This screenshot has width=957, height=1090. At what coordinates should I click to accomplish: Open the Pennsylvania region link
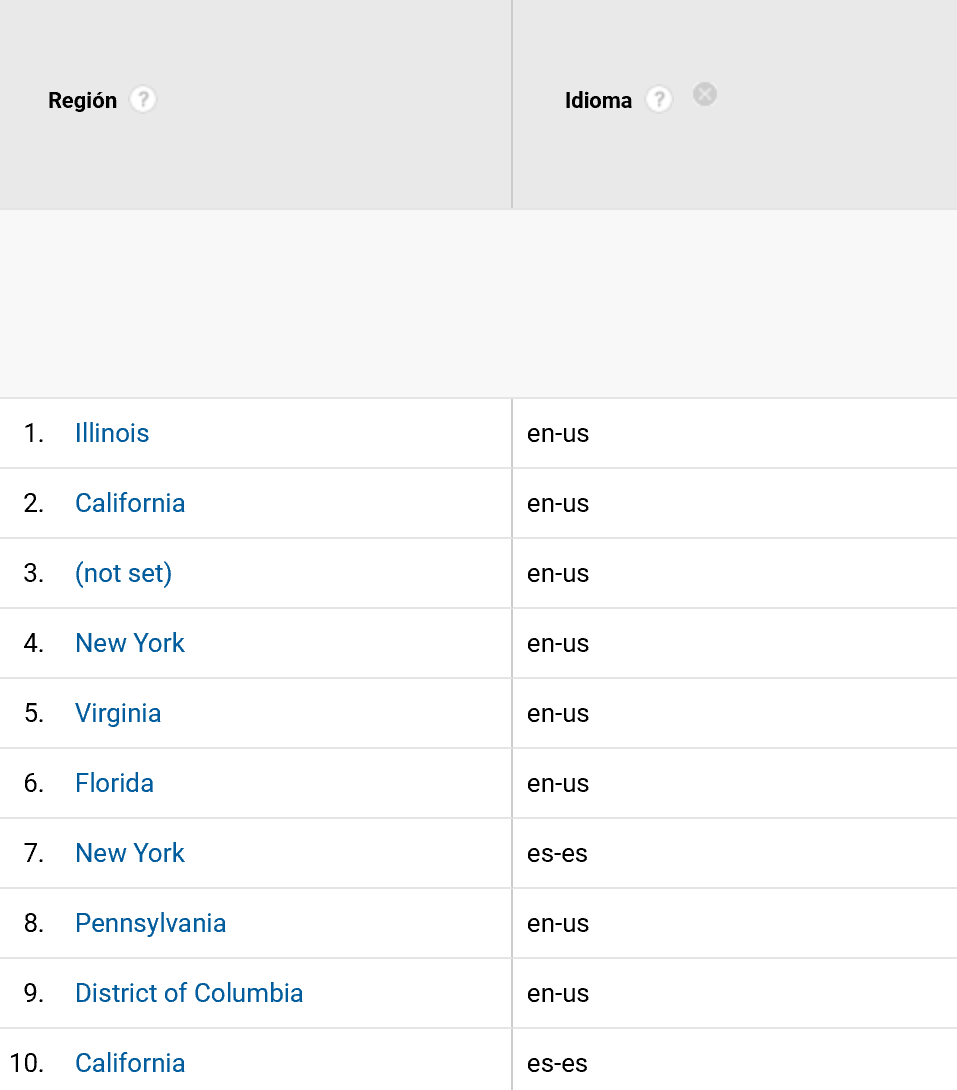pos(151,923)
